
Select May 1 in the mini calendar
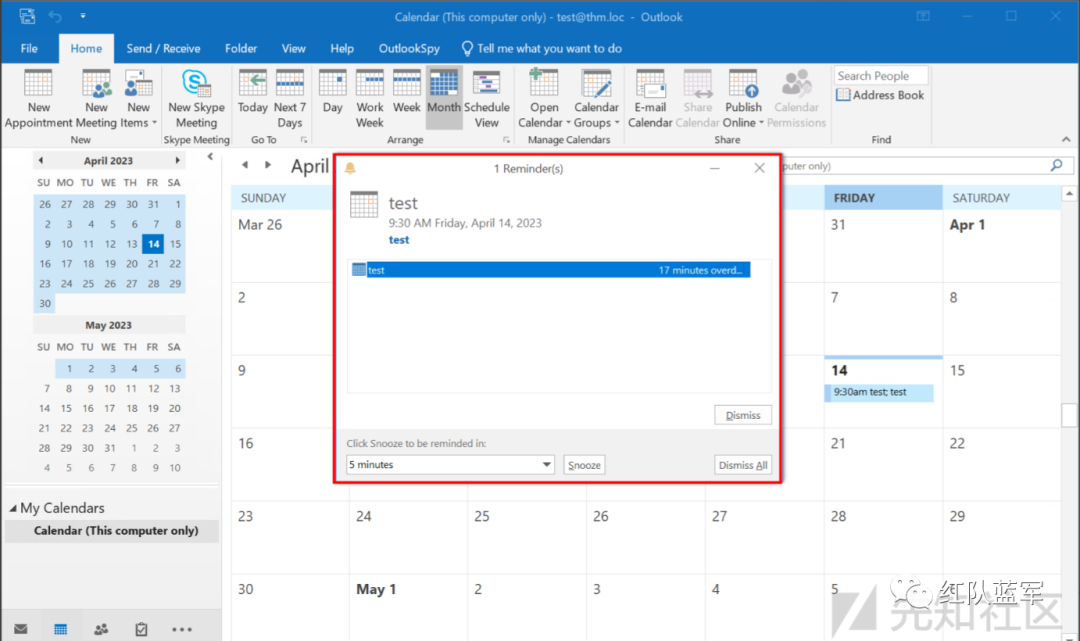pos(69,368)
